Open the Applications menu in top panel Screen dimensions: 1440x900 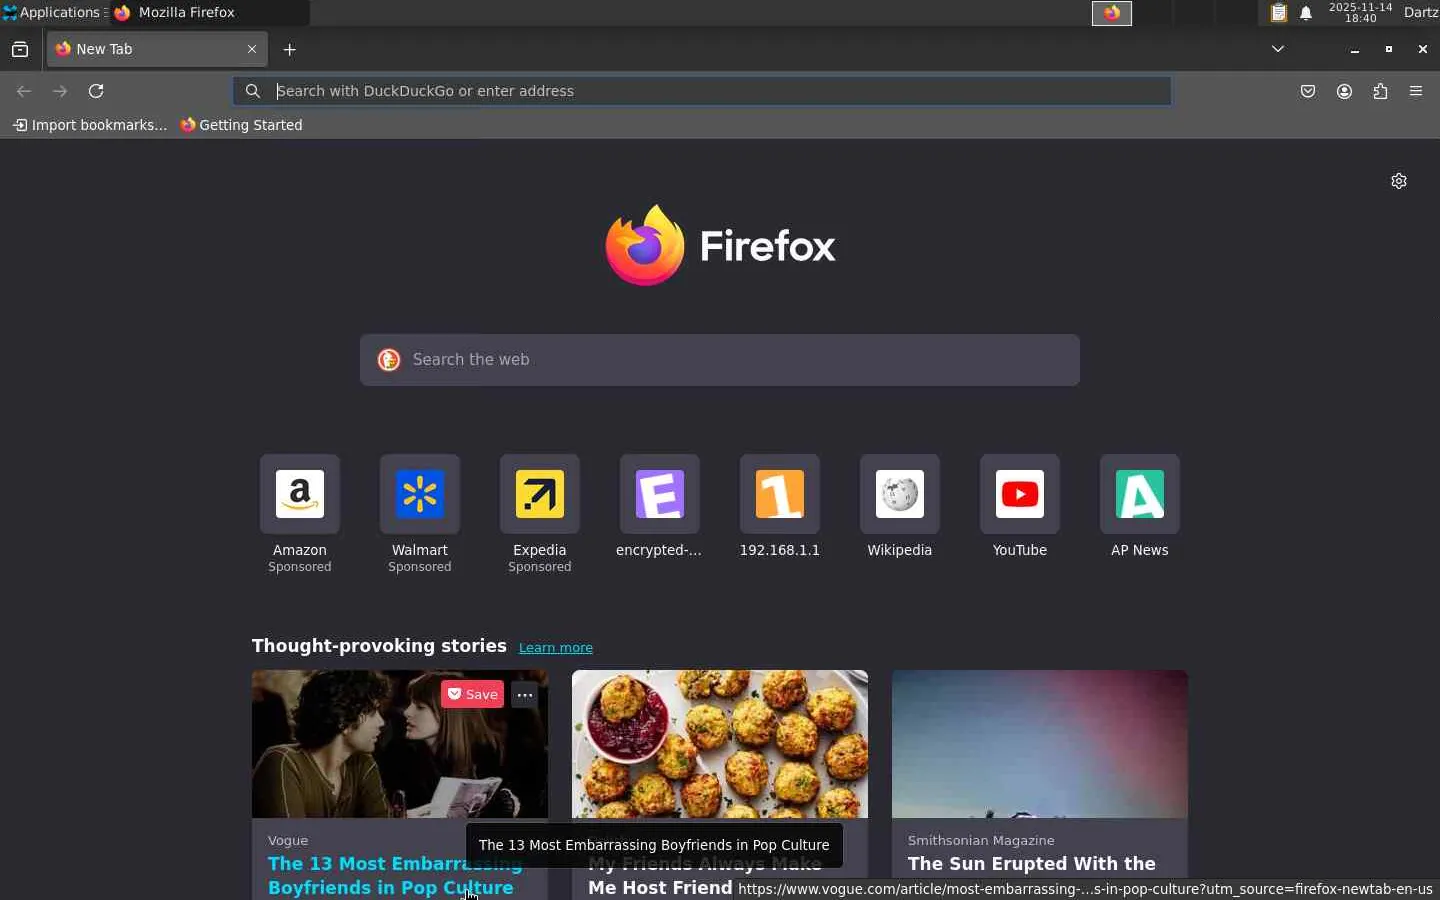54,13
